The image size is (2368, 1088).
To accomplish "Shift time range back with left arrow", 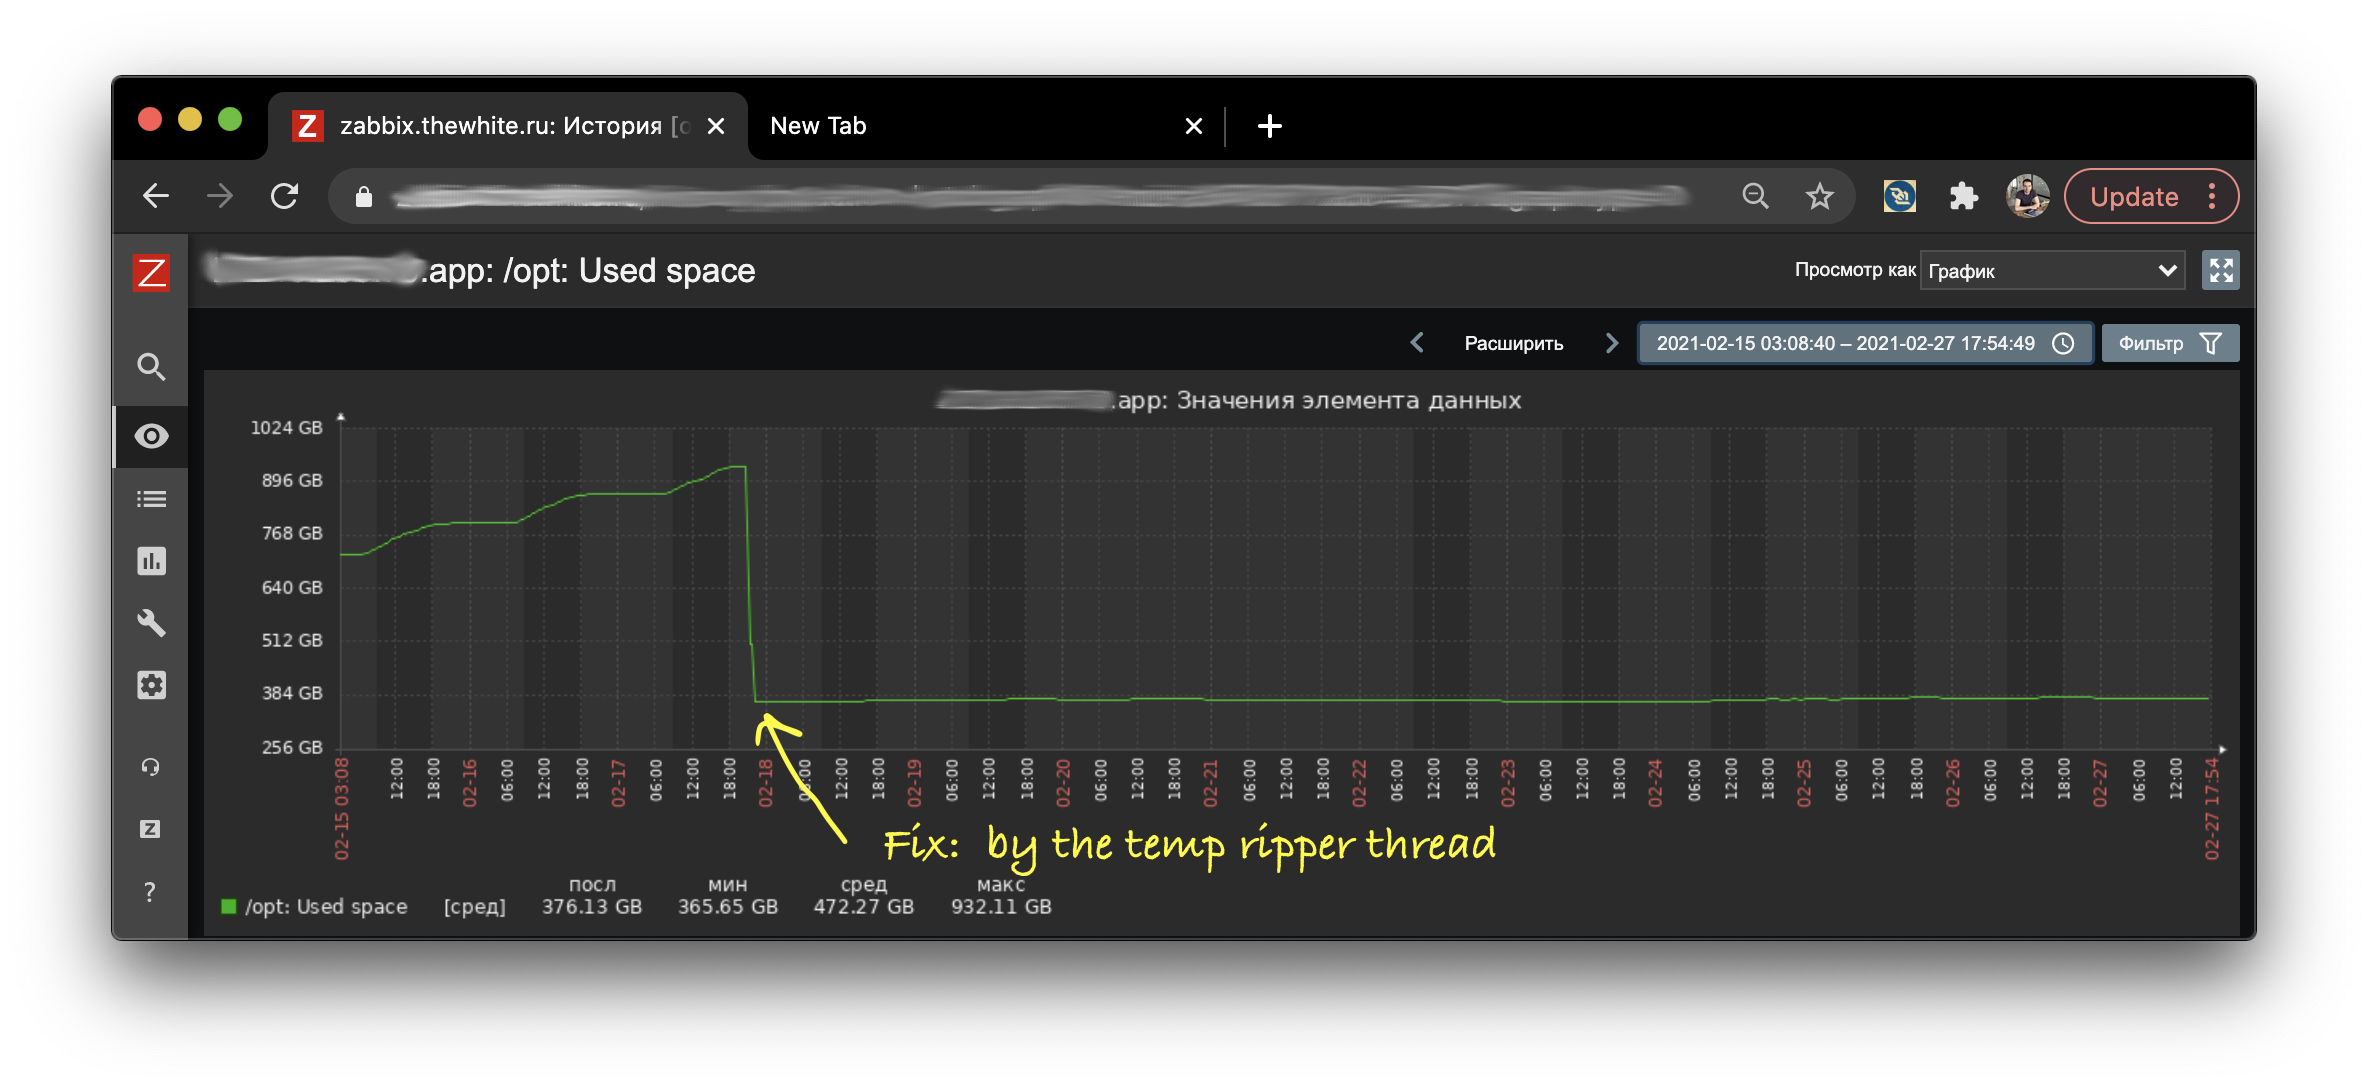I will [1417, 343].
